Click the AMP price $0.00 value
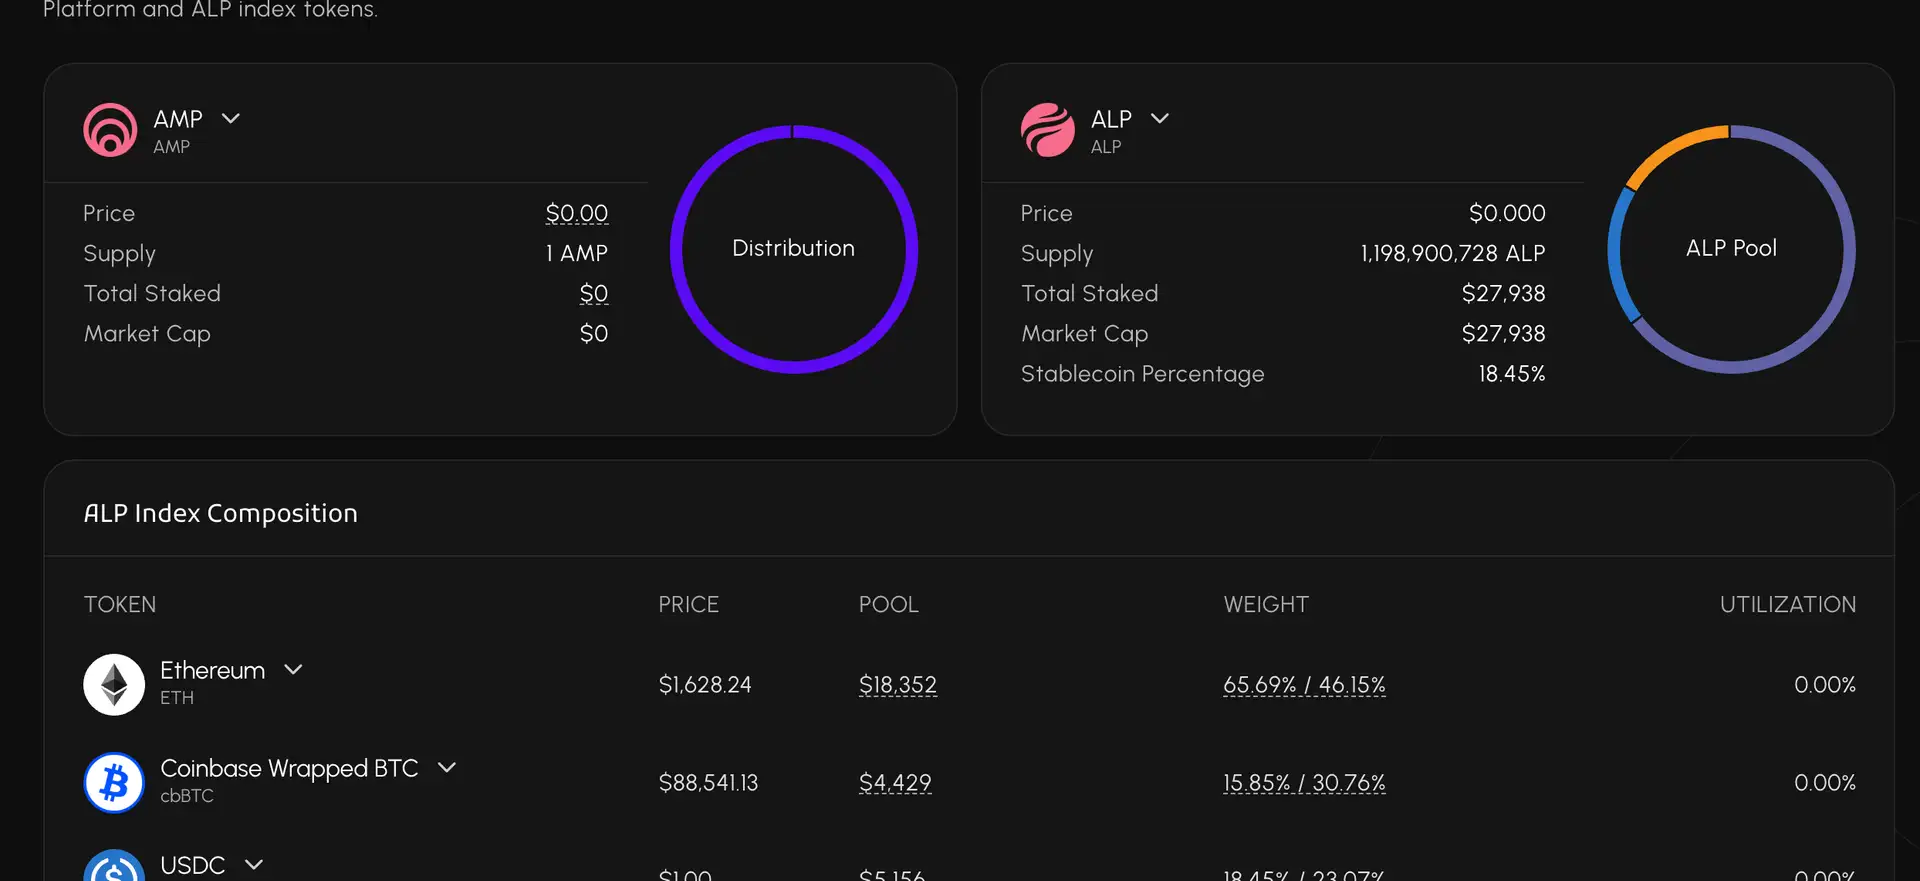 click(576, 213)
